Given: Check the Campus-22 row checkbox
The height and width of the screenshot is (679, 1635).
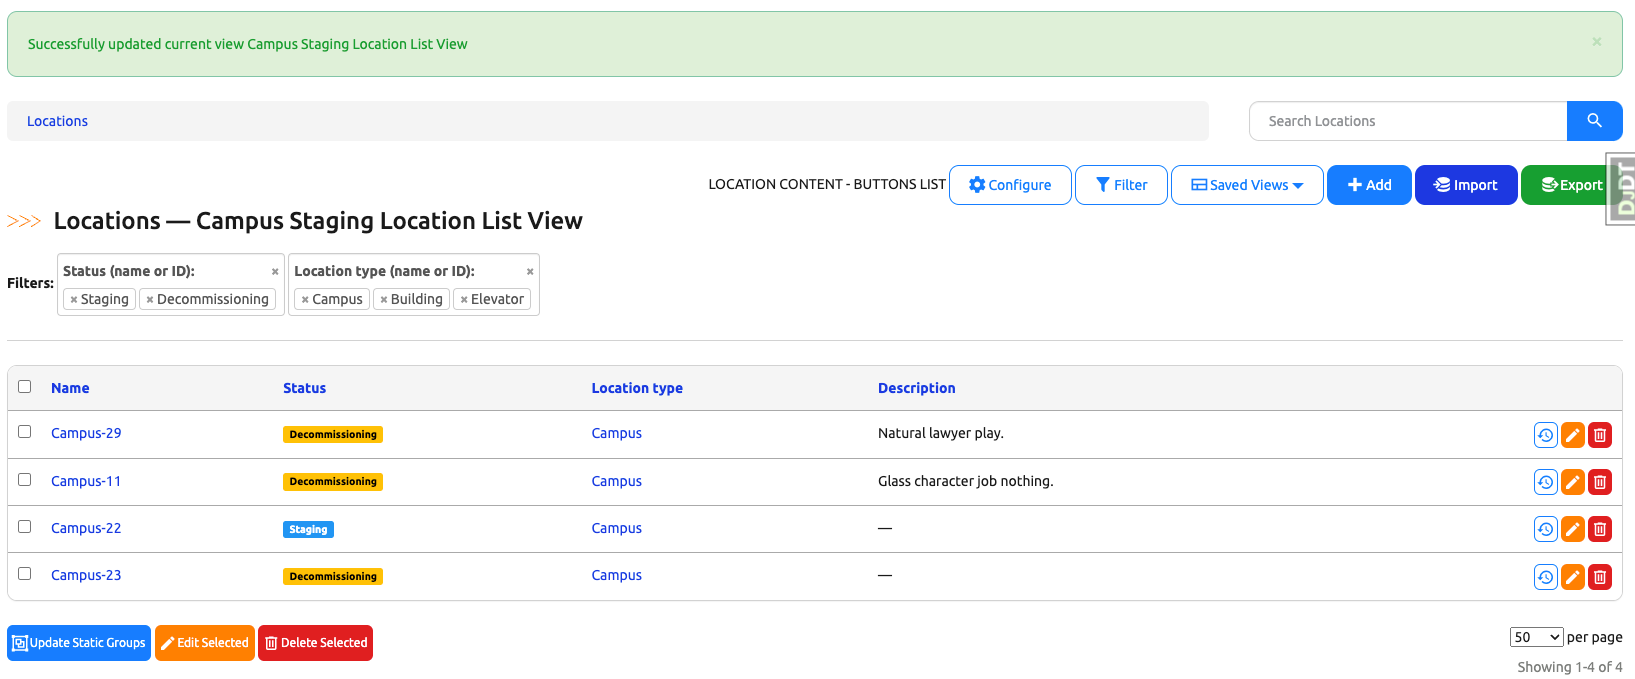Looking at the screenshot, I should pos(25,527).
